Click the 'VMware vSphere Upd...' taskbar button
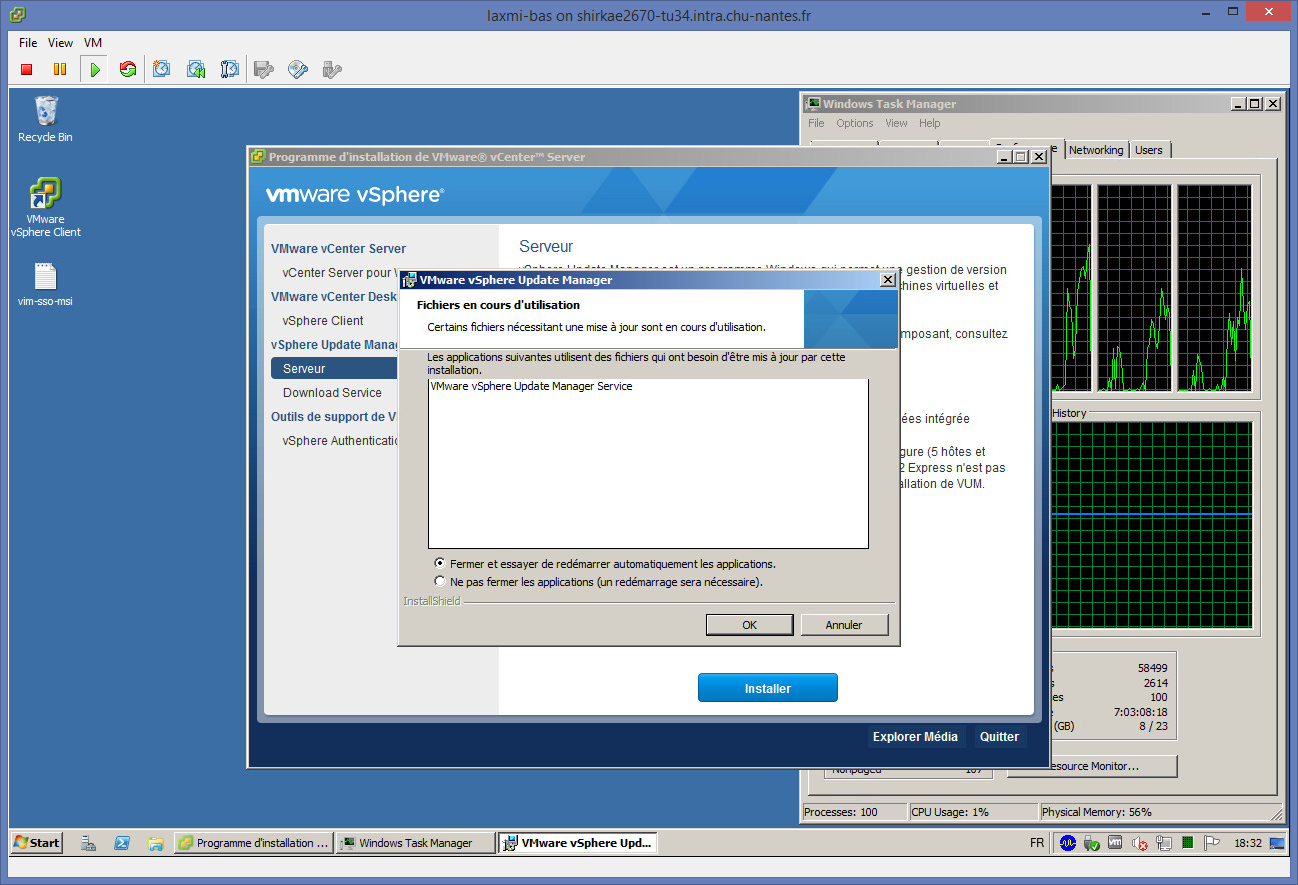This screenshot has height=885, width=1298. (577, 843)
